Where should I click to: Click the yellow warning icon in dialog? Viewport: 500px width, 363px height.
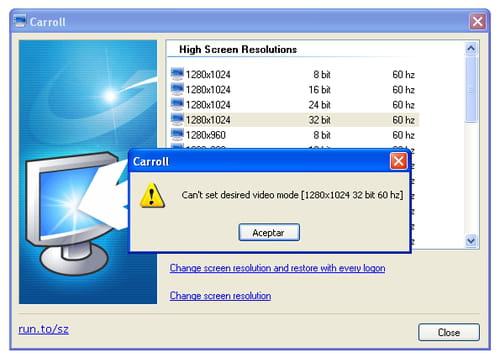[152, 196]
